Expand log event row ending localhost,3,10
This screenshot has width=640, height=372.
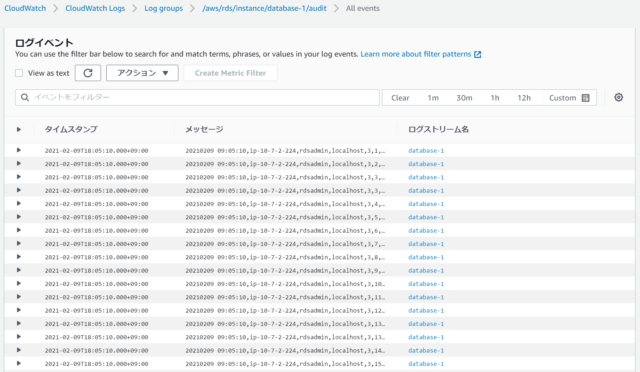click(x=18, y=283)
